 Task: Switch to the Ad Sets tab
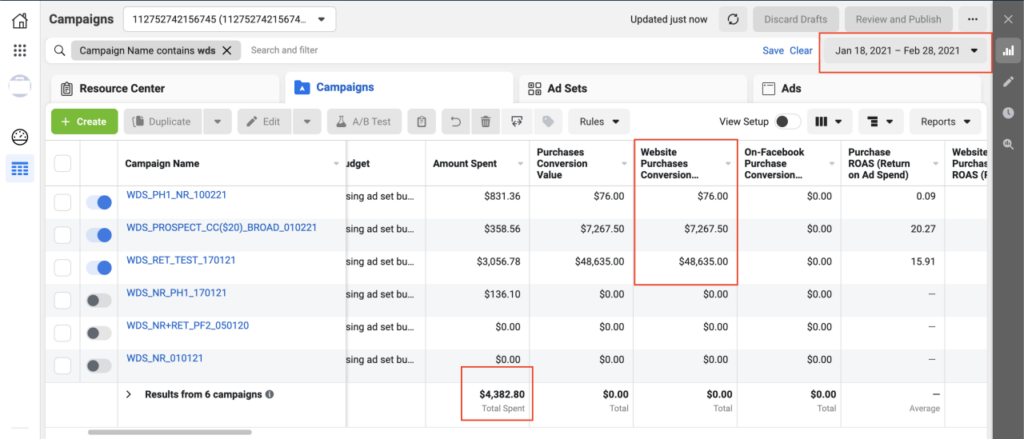[x=633, y=88]
